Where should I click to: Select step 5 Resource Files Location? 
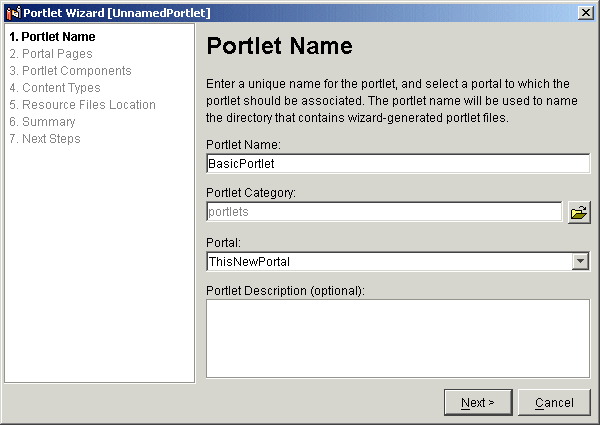pos(82,105)
